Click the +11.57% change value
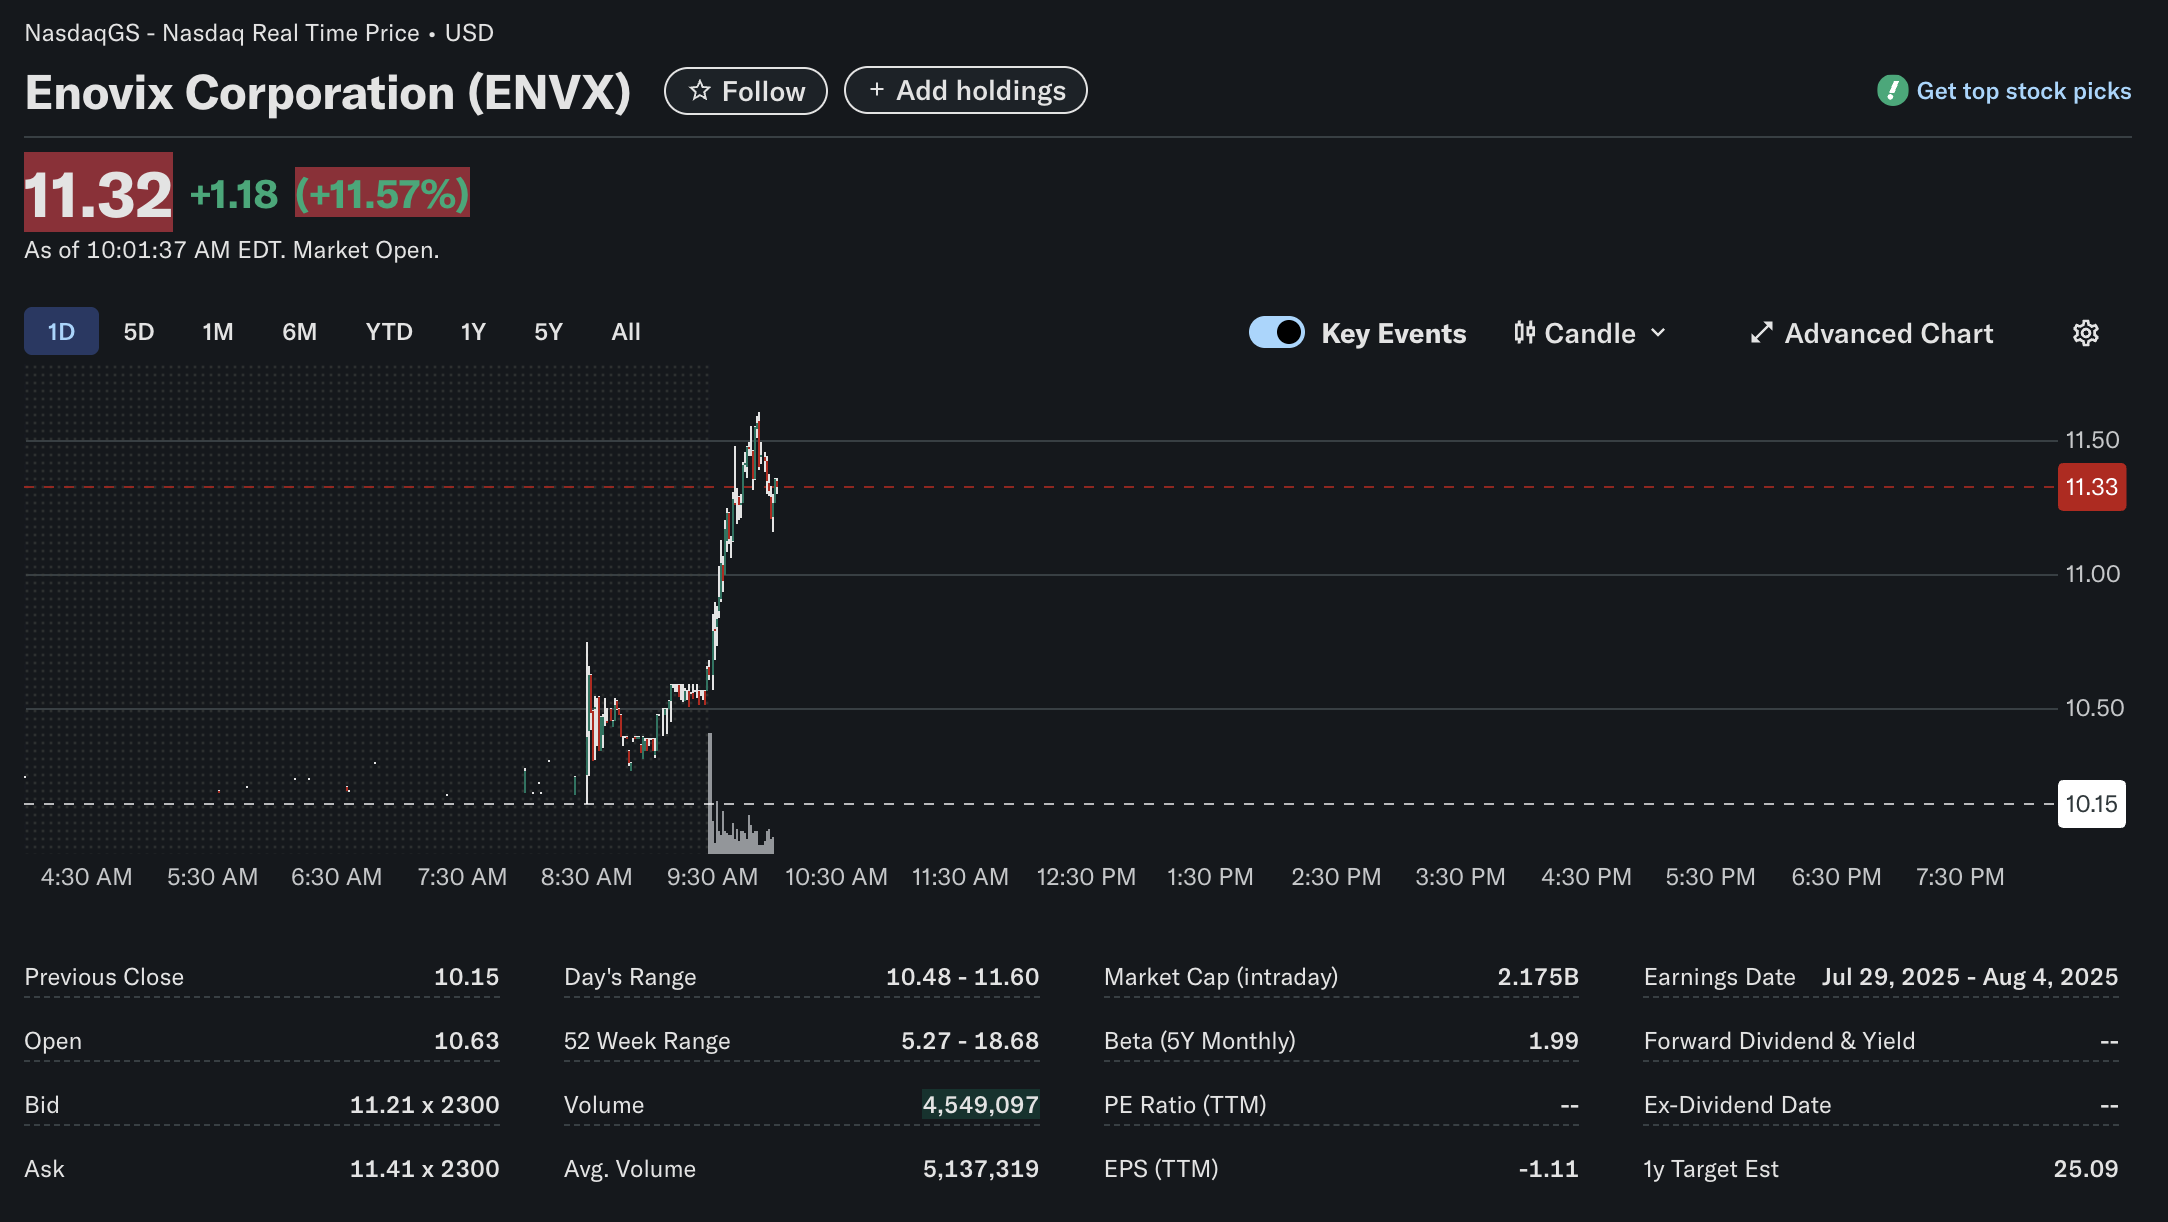2168x1222 pixels. pos(382,193)
